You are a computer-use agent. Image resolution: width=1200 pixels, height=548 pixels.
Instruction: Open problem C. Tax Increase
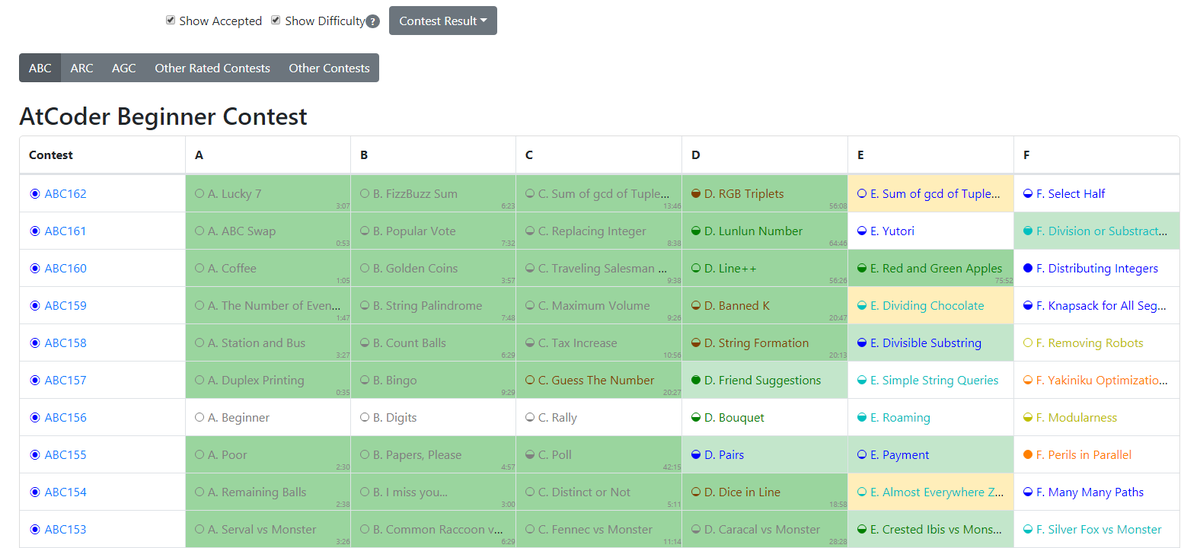[x=577, y=343]
